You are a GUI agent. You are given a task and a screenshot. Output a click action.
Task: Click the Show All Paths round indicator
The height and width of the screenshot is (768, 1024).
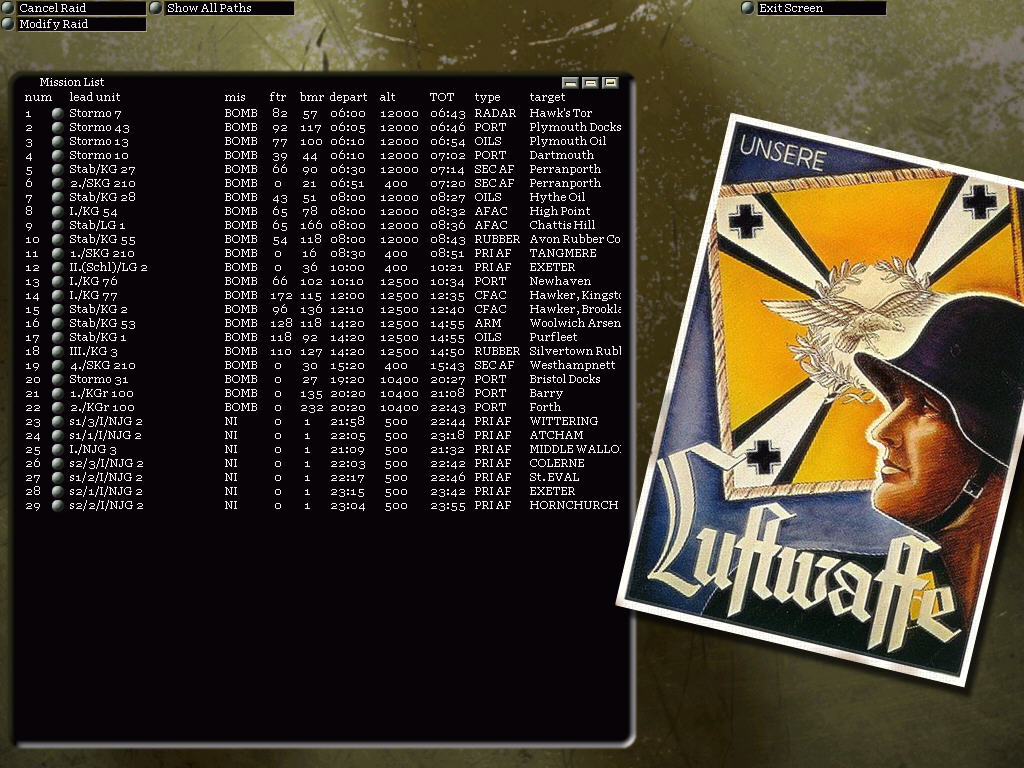(x=155, y=8)
